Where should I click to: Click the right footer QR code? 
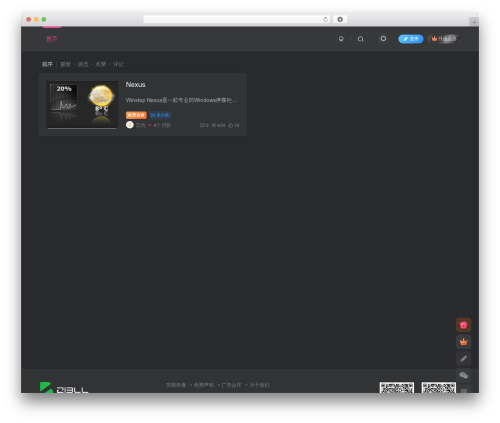pos(439,388)
